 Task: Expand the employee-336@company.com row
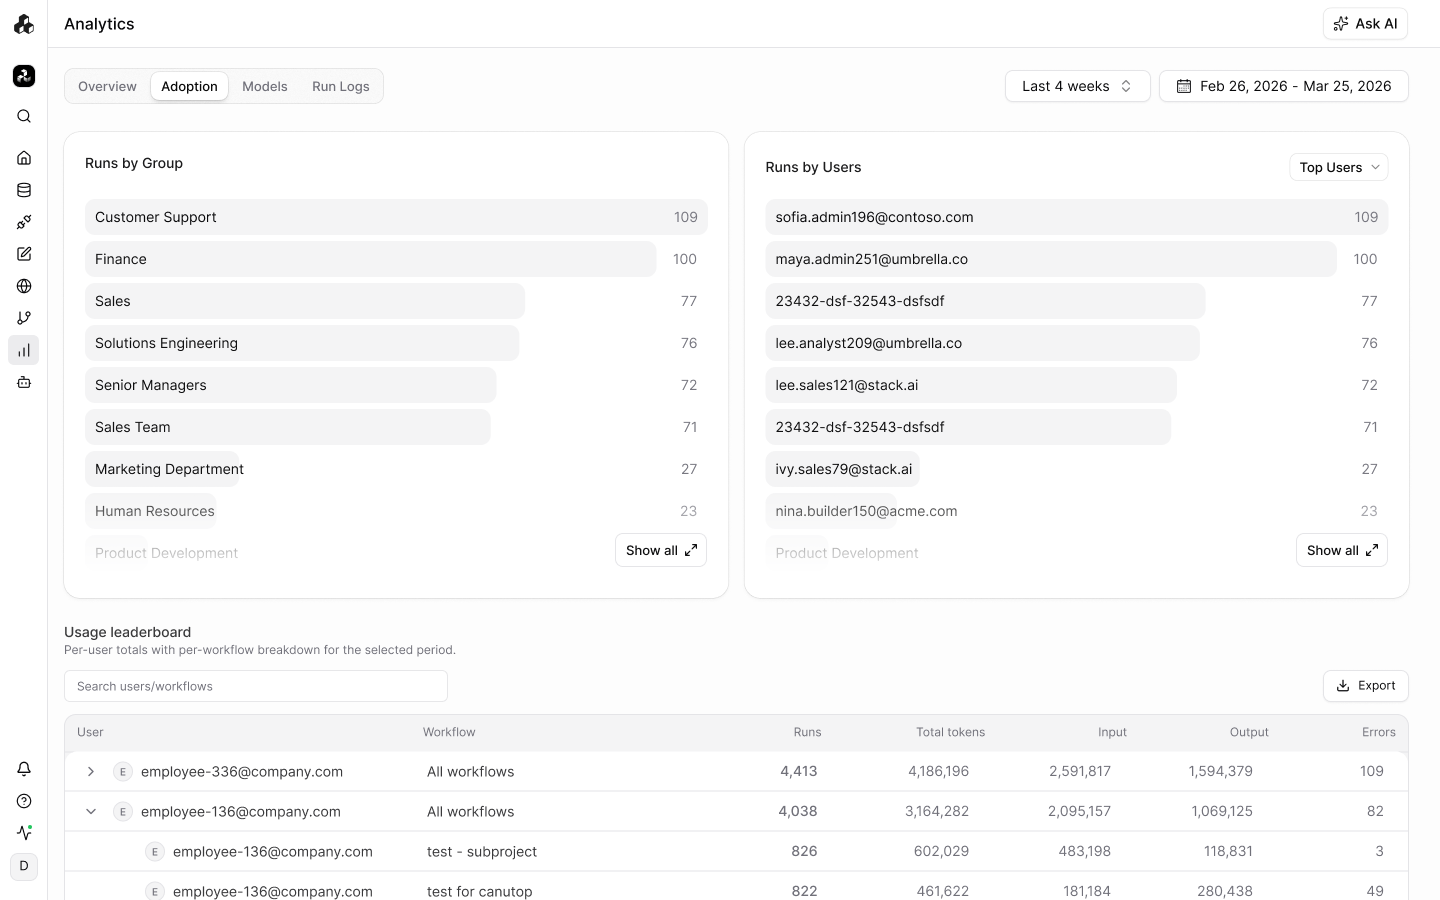(91, 771)
